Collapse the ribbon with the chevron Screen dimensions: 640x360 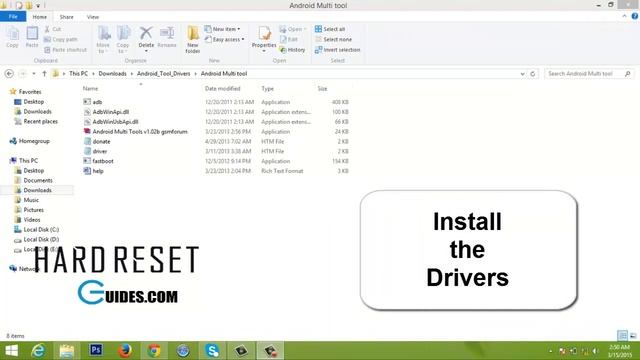624,16
